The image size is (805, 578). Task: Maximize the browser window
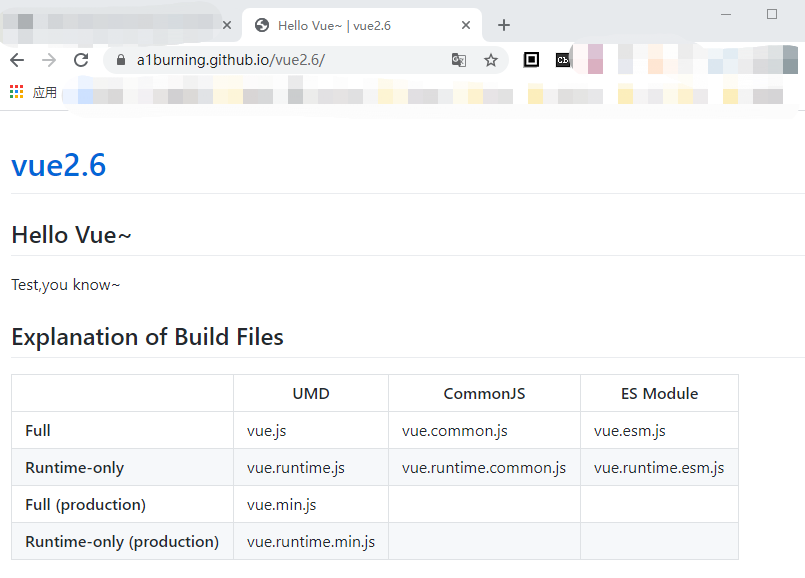772,14
